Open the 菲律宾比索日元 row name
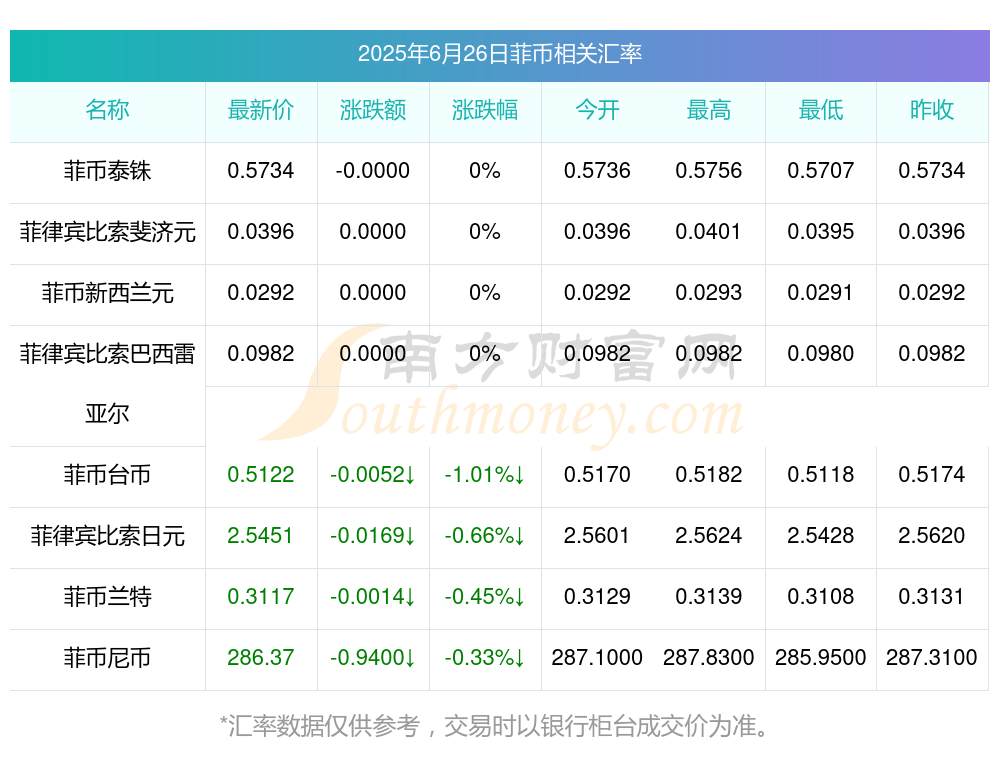1000x757 pixels. tap(107, 536)
